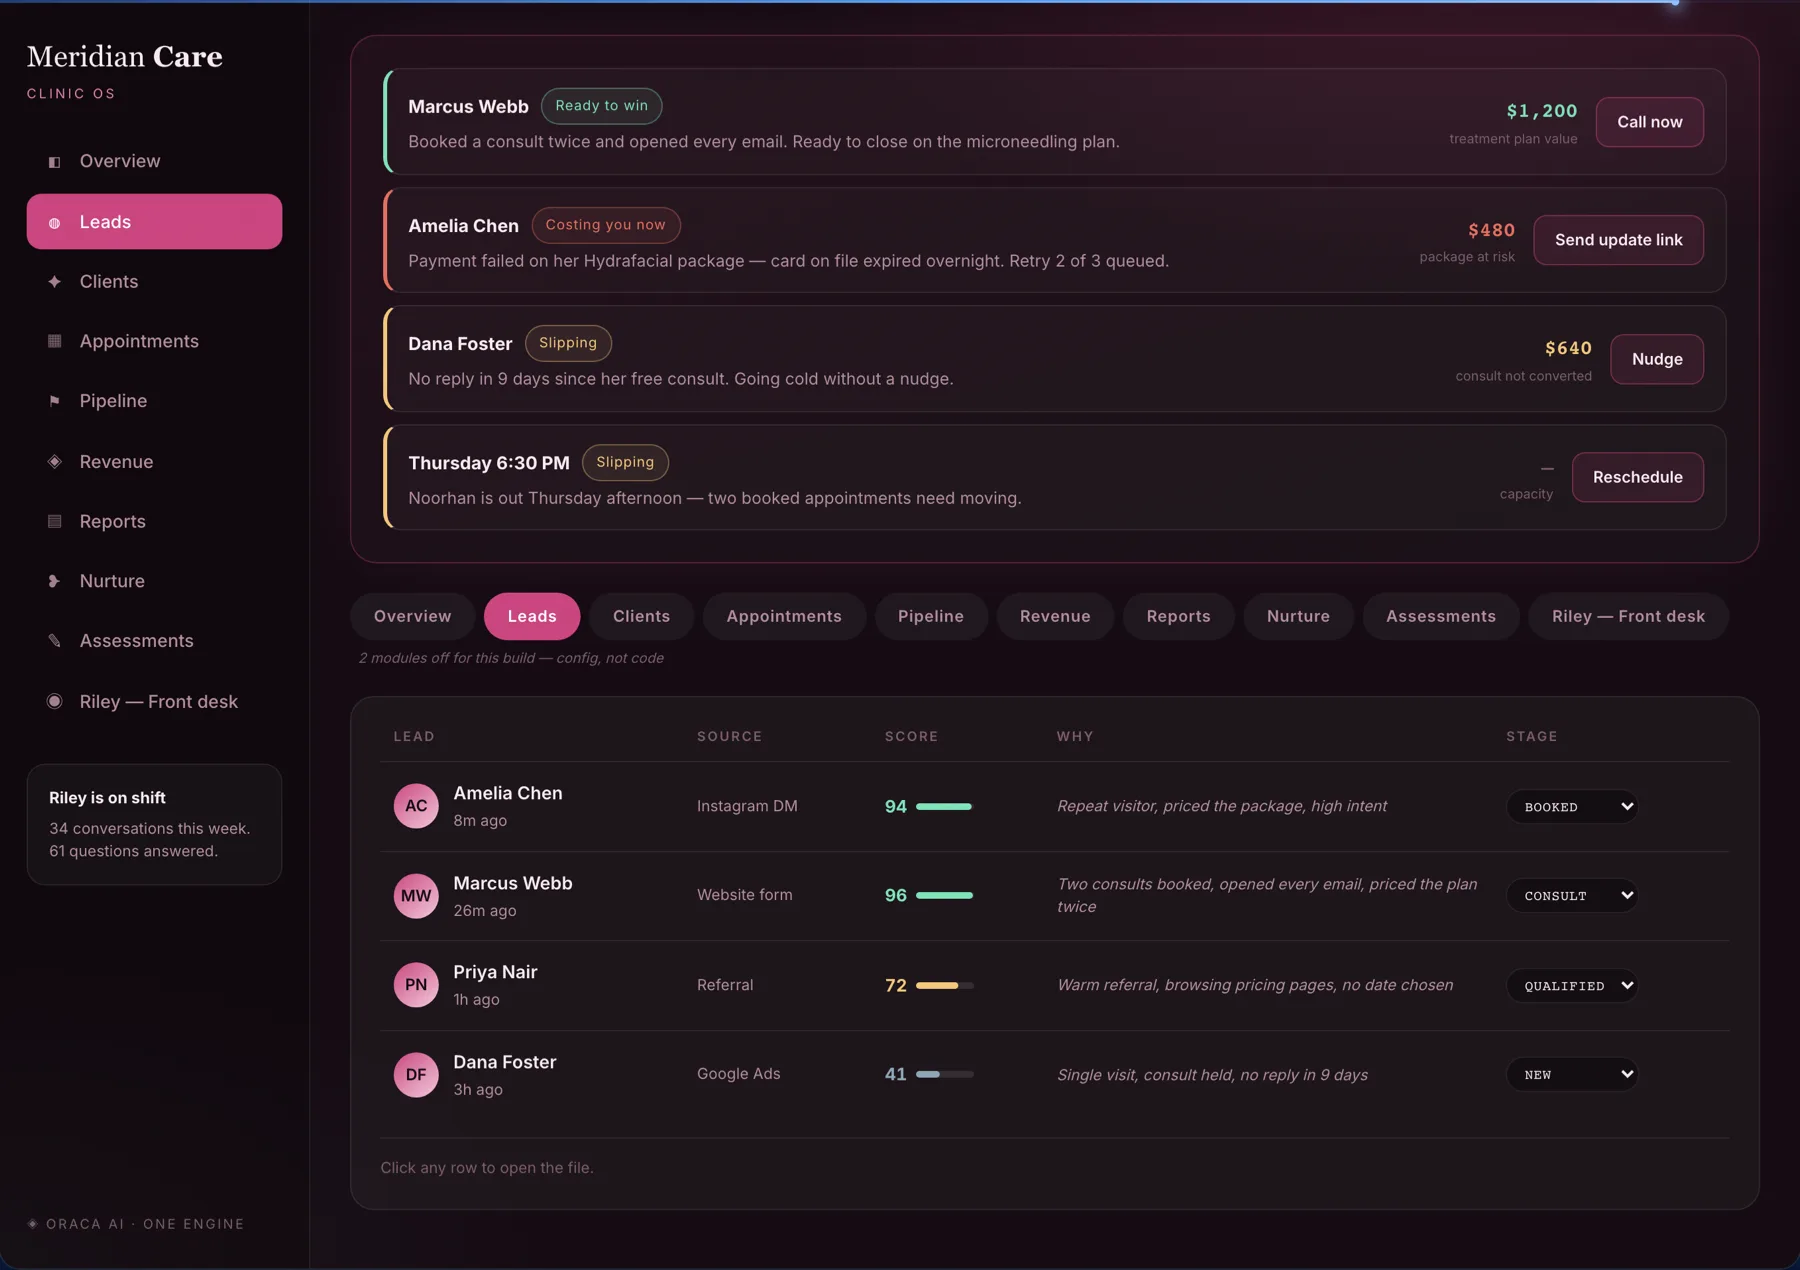1800x1270 pixels.
Task: Click the Overview icon in the sidebar
Action: click(x=55, y=162)
